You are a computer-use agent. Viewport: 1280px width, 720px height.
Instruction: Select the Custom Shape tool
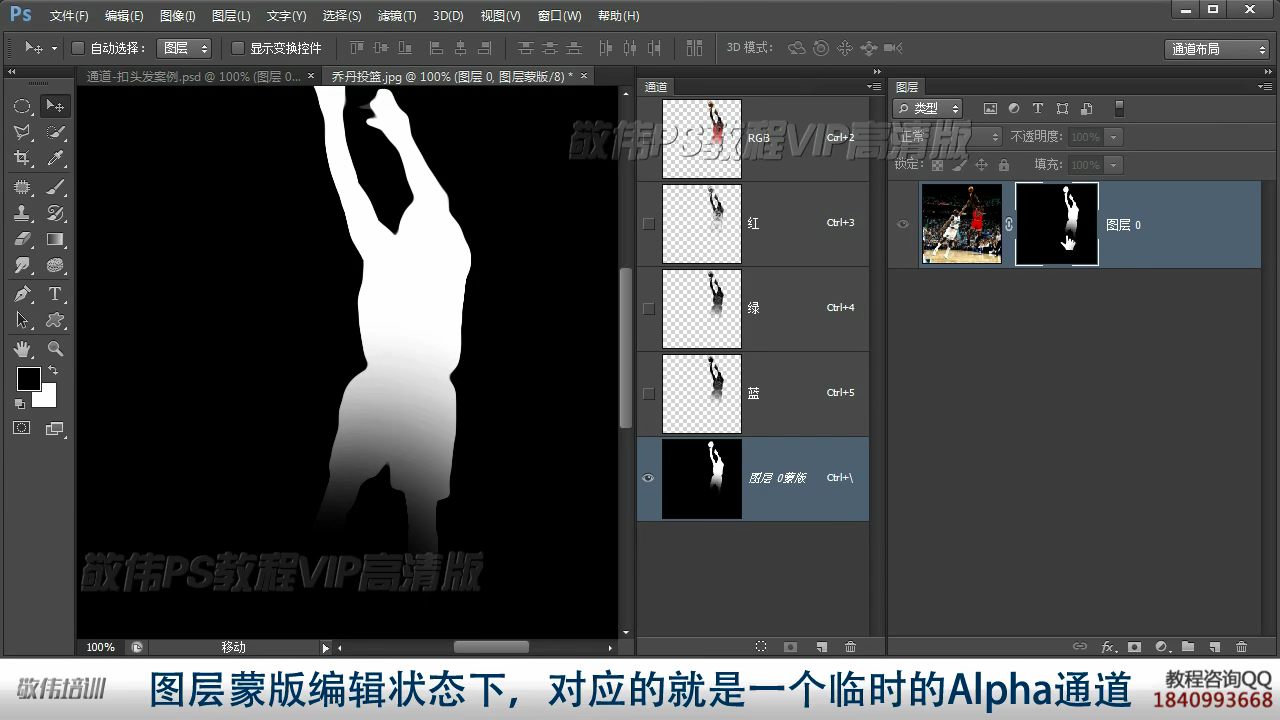click(x=55, y=320)
